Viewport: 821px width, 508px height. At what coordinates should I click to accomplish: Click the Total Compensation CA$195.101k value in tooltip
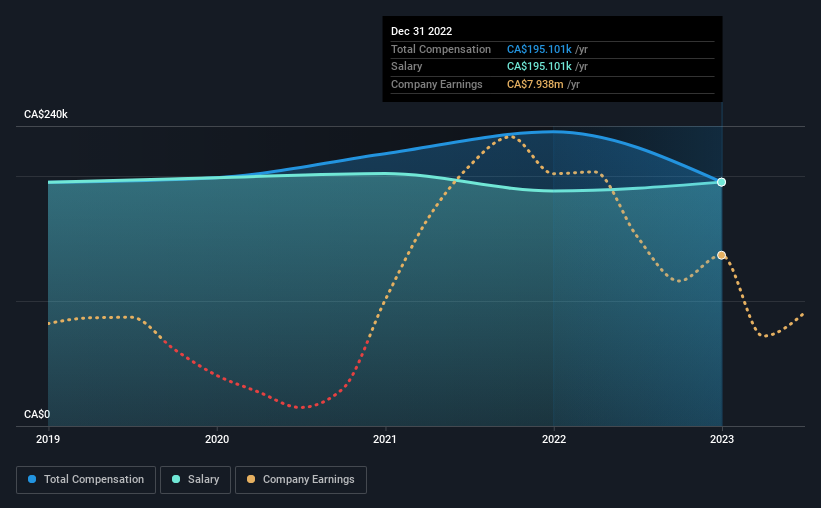539,49
